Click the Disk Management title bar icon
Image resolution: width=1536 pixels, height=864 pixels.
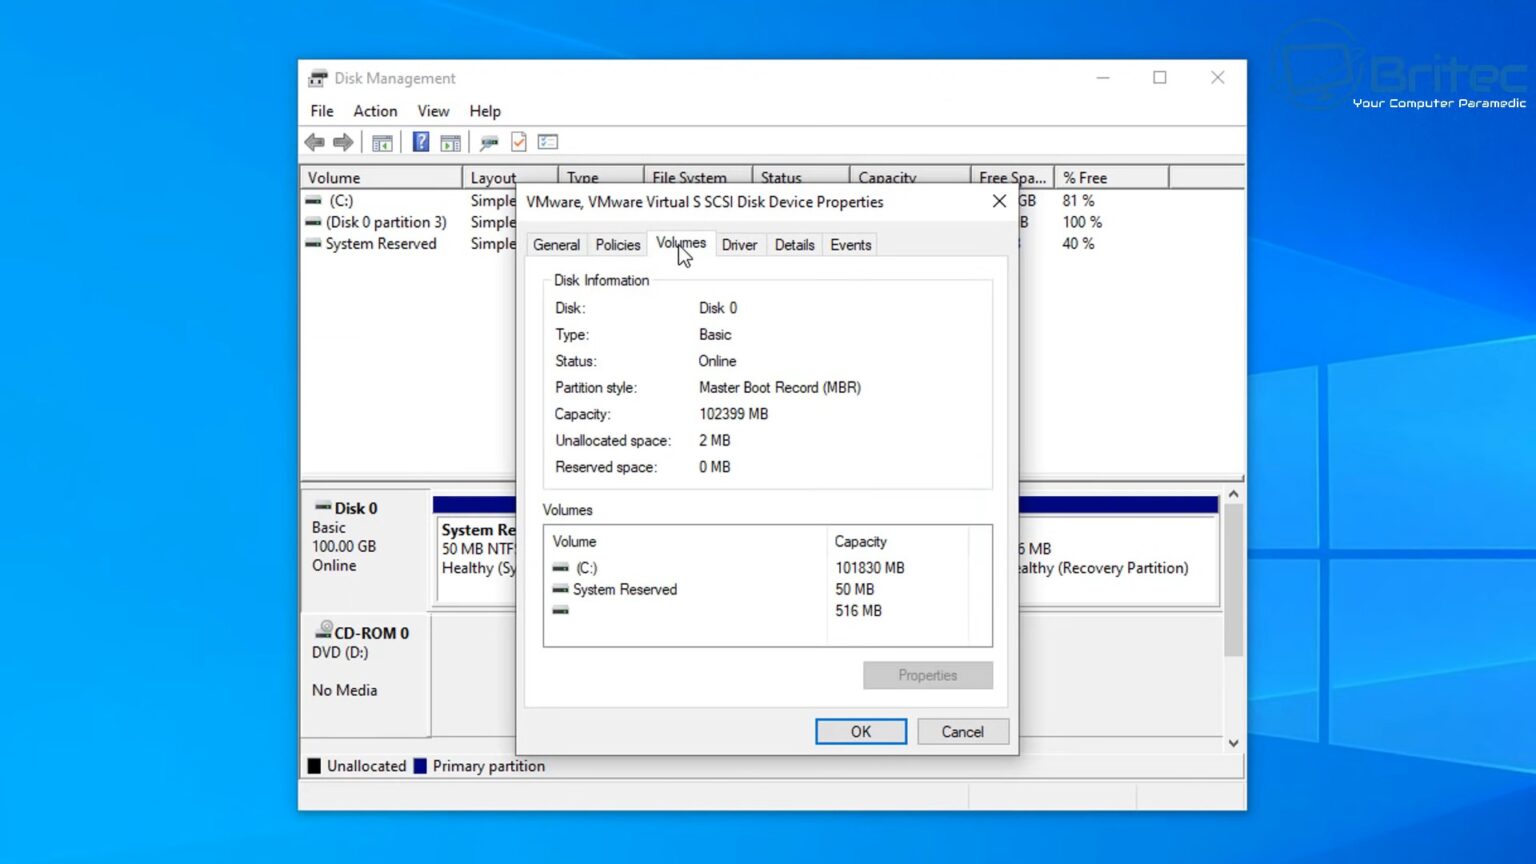click(318, 78)
